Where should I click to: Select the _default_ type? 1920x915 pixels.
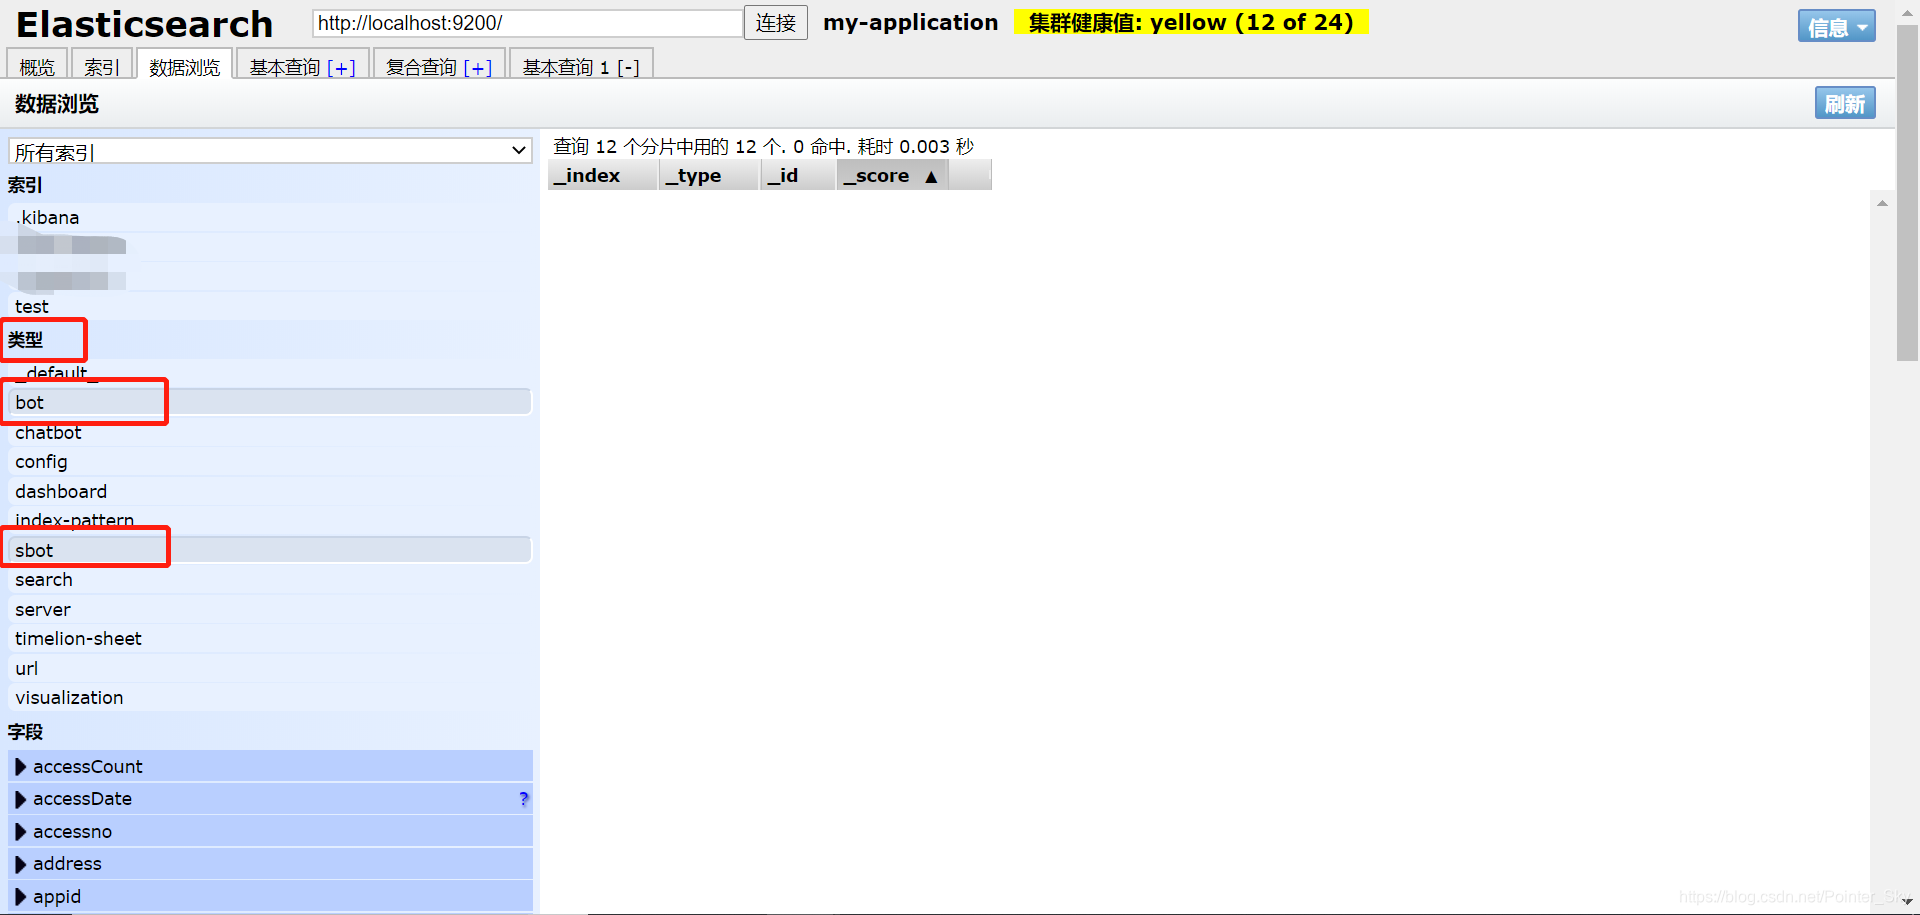point(270,373)
